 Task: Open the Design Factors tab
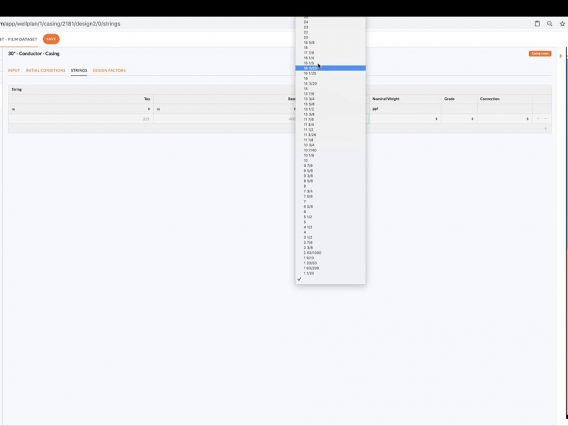tap(109, 70)
